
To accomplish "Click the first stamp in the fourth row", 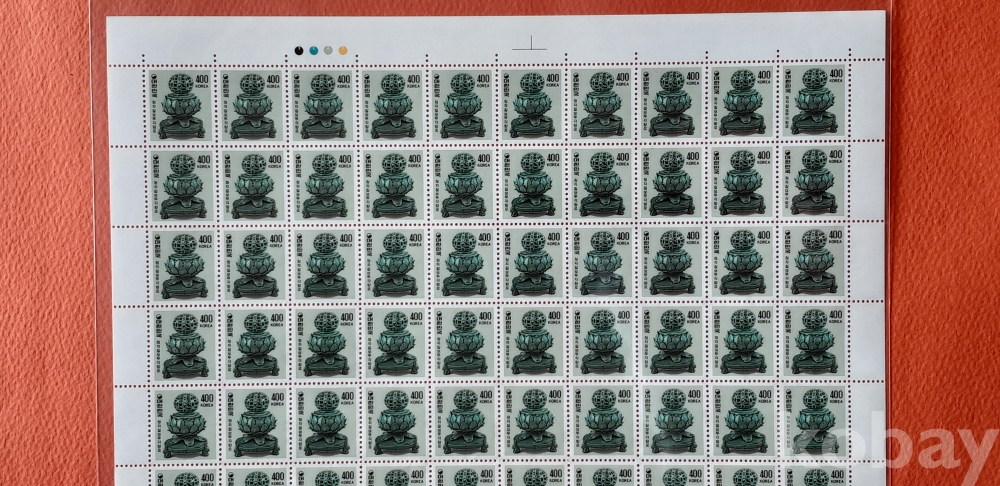I will [182, 345].
